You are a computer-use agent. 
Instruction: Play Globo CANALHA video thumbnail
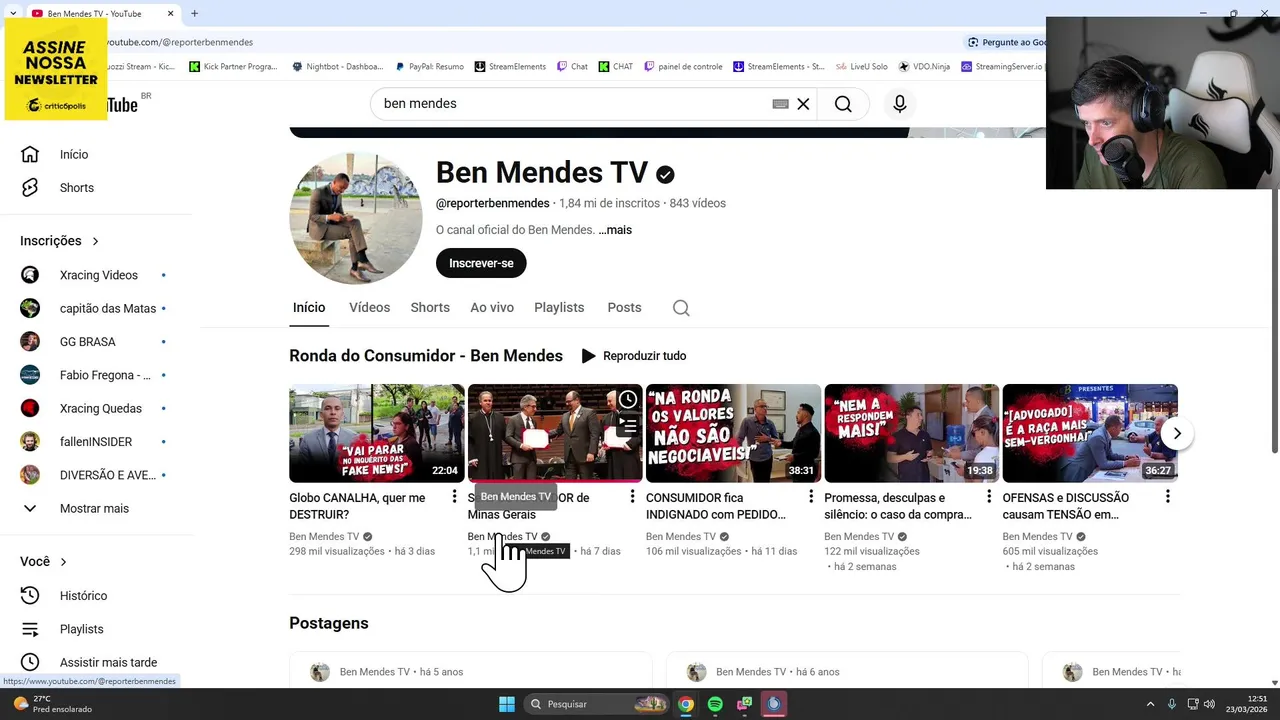(377, 433)
